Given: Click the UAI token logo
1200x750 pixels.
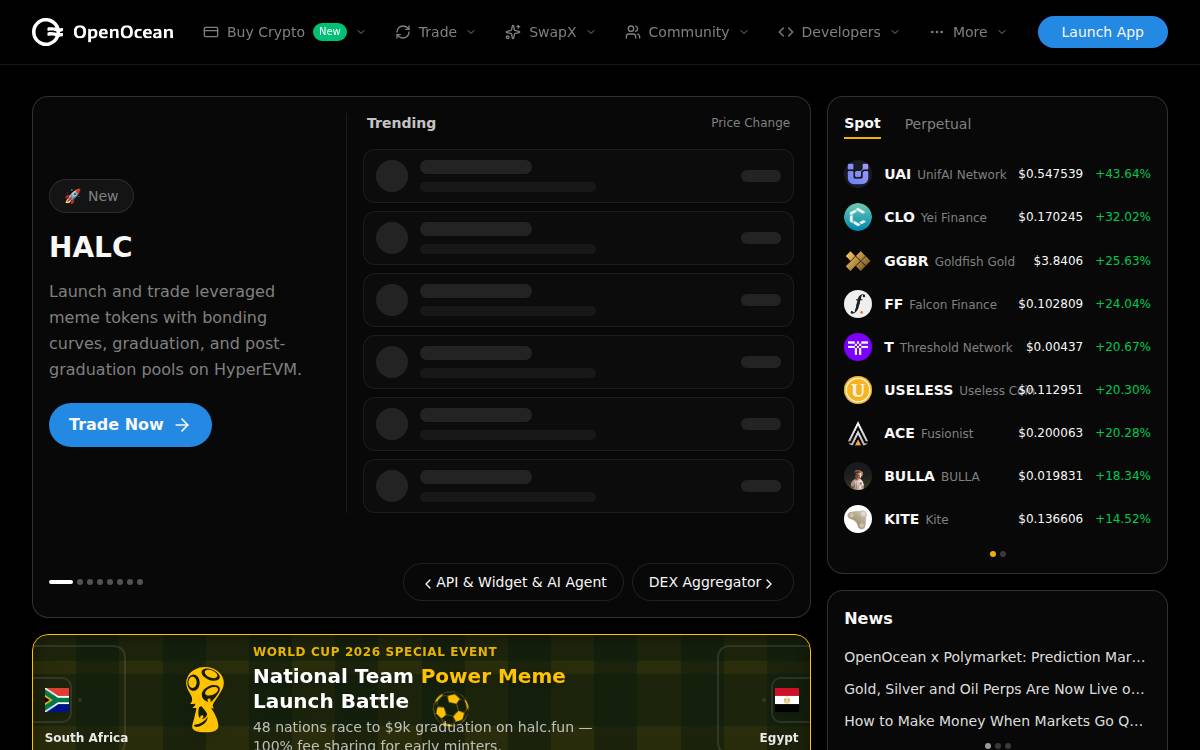Looking at the screenshot, I should click(858, 174).
